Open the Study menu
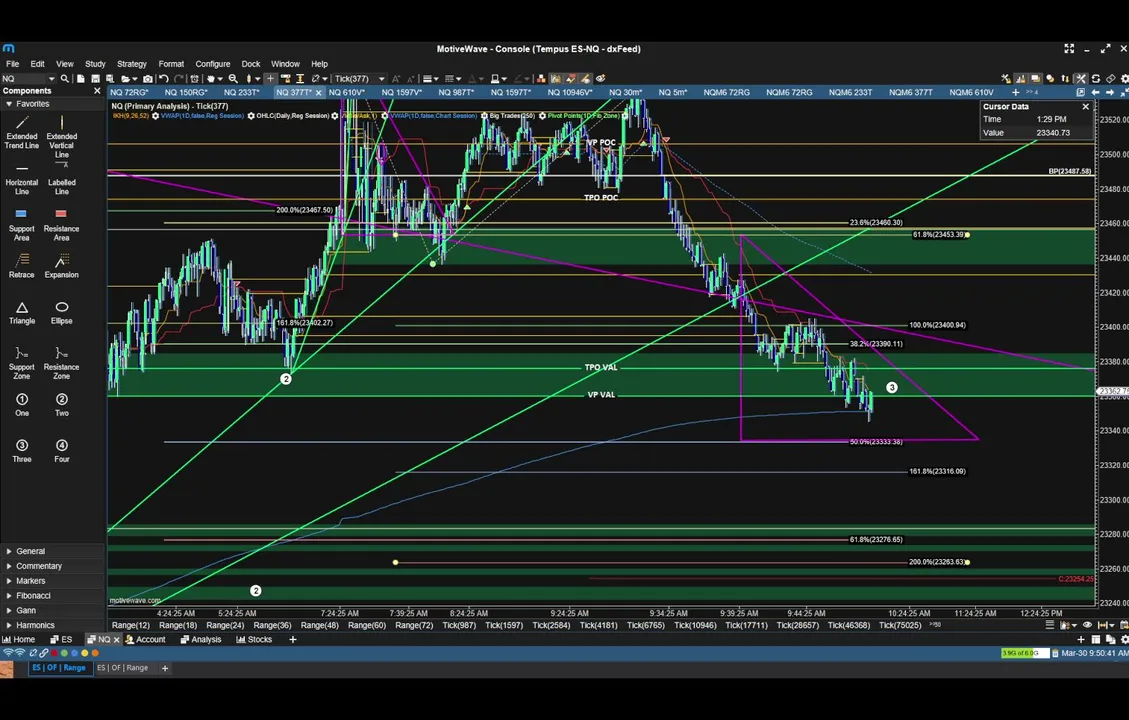 pyautogui.click(x=95, y=64)
